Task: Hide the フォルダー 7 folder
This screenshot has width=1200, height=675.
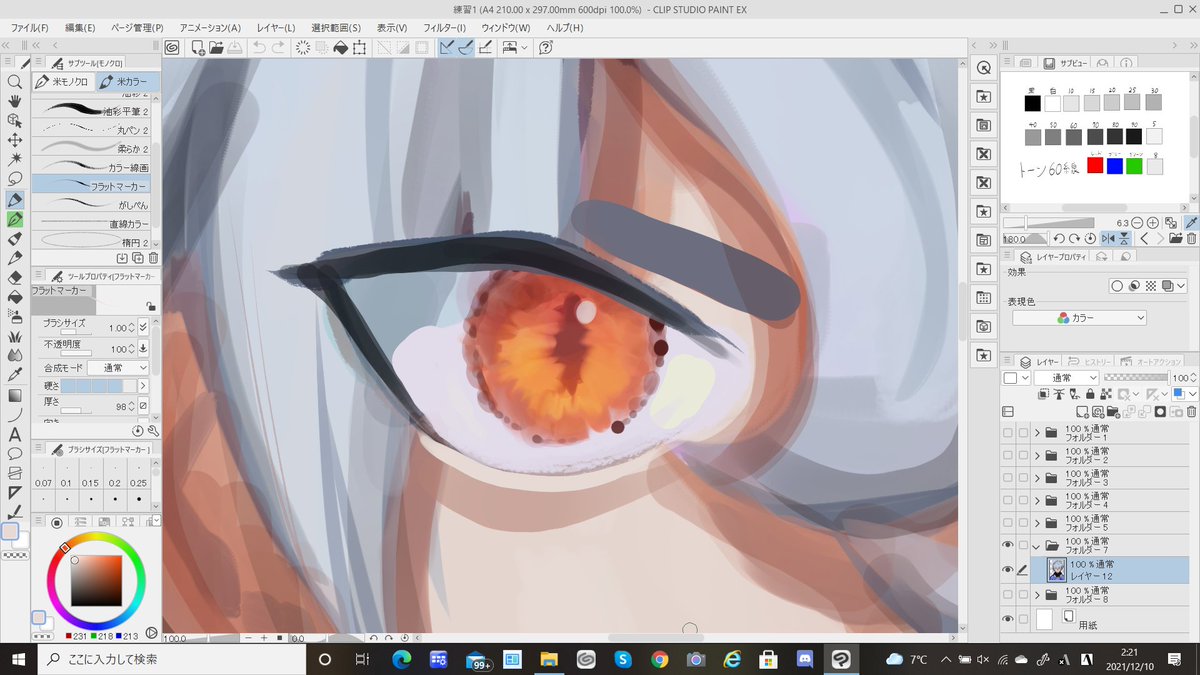Action: (x=1007, y=546)
